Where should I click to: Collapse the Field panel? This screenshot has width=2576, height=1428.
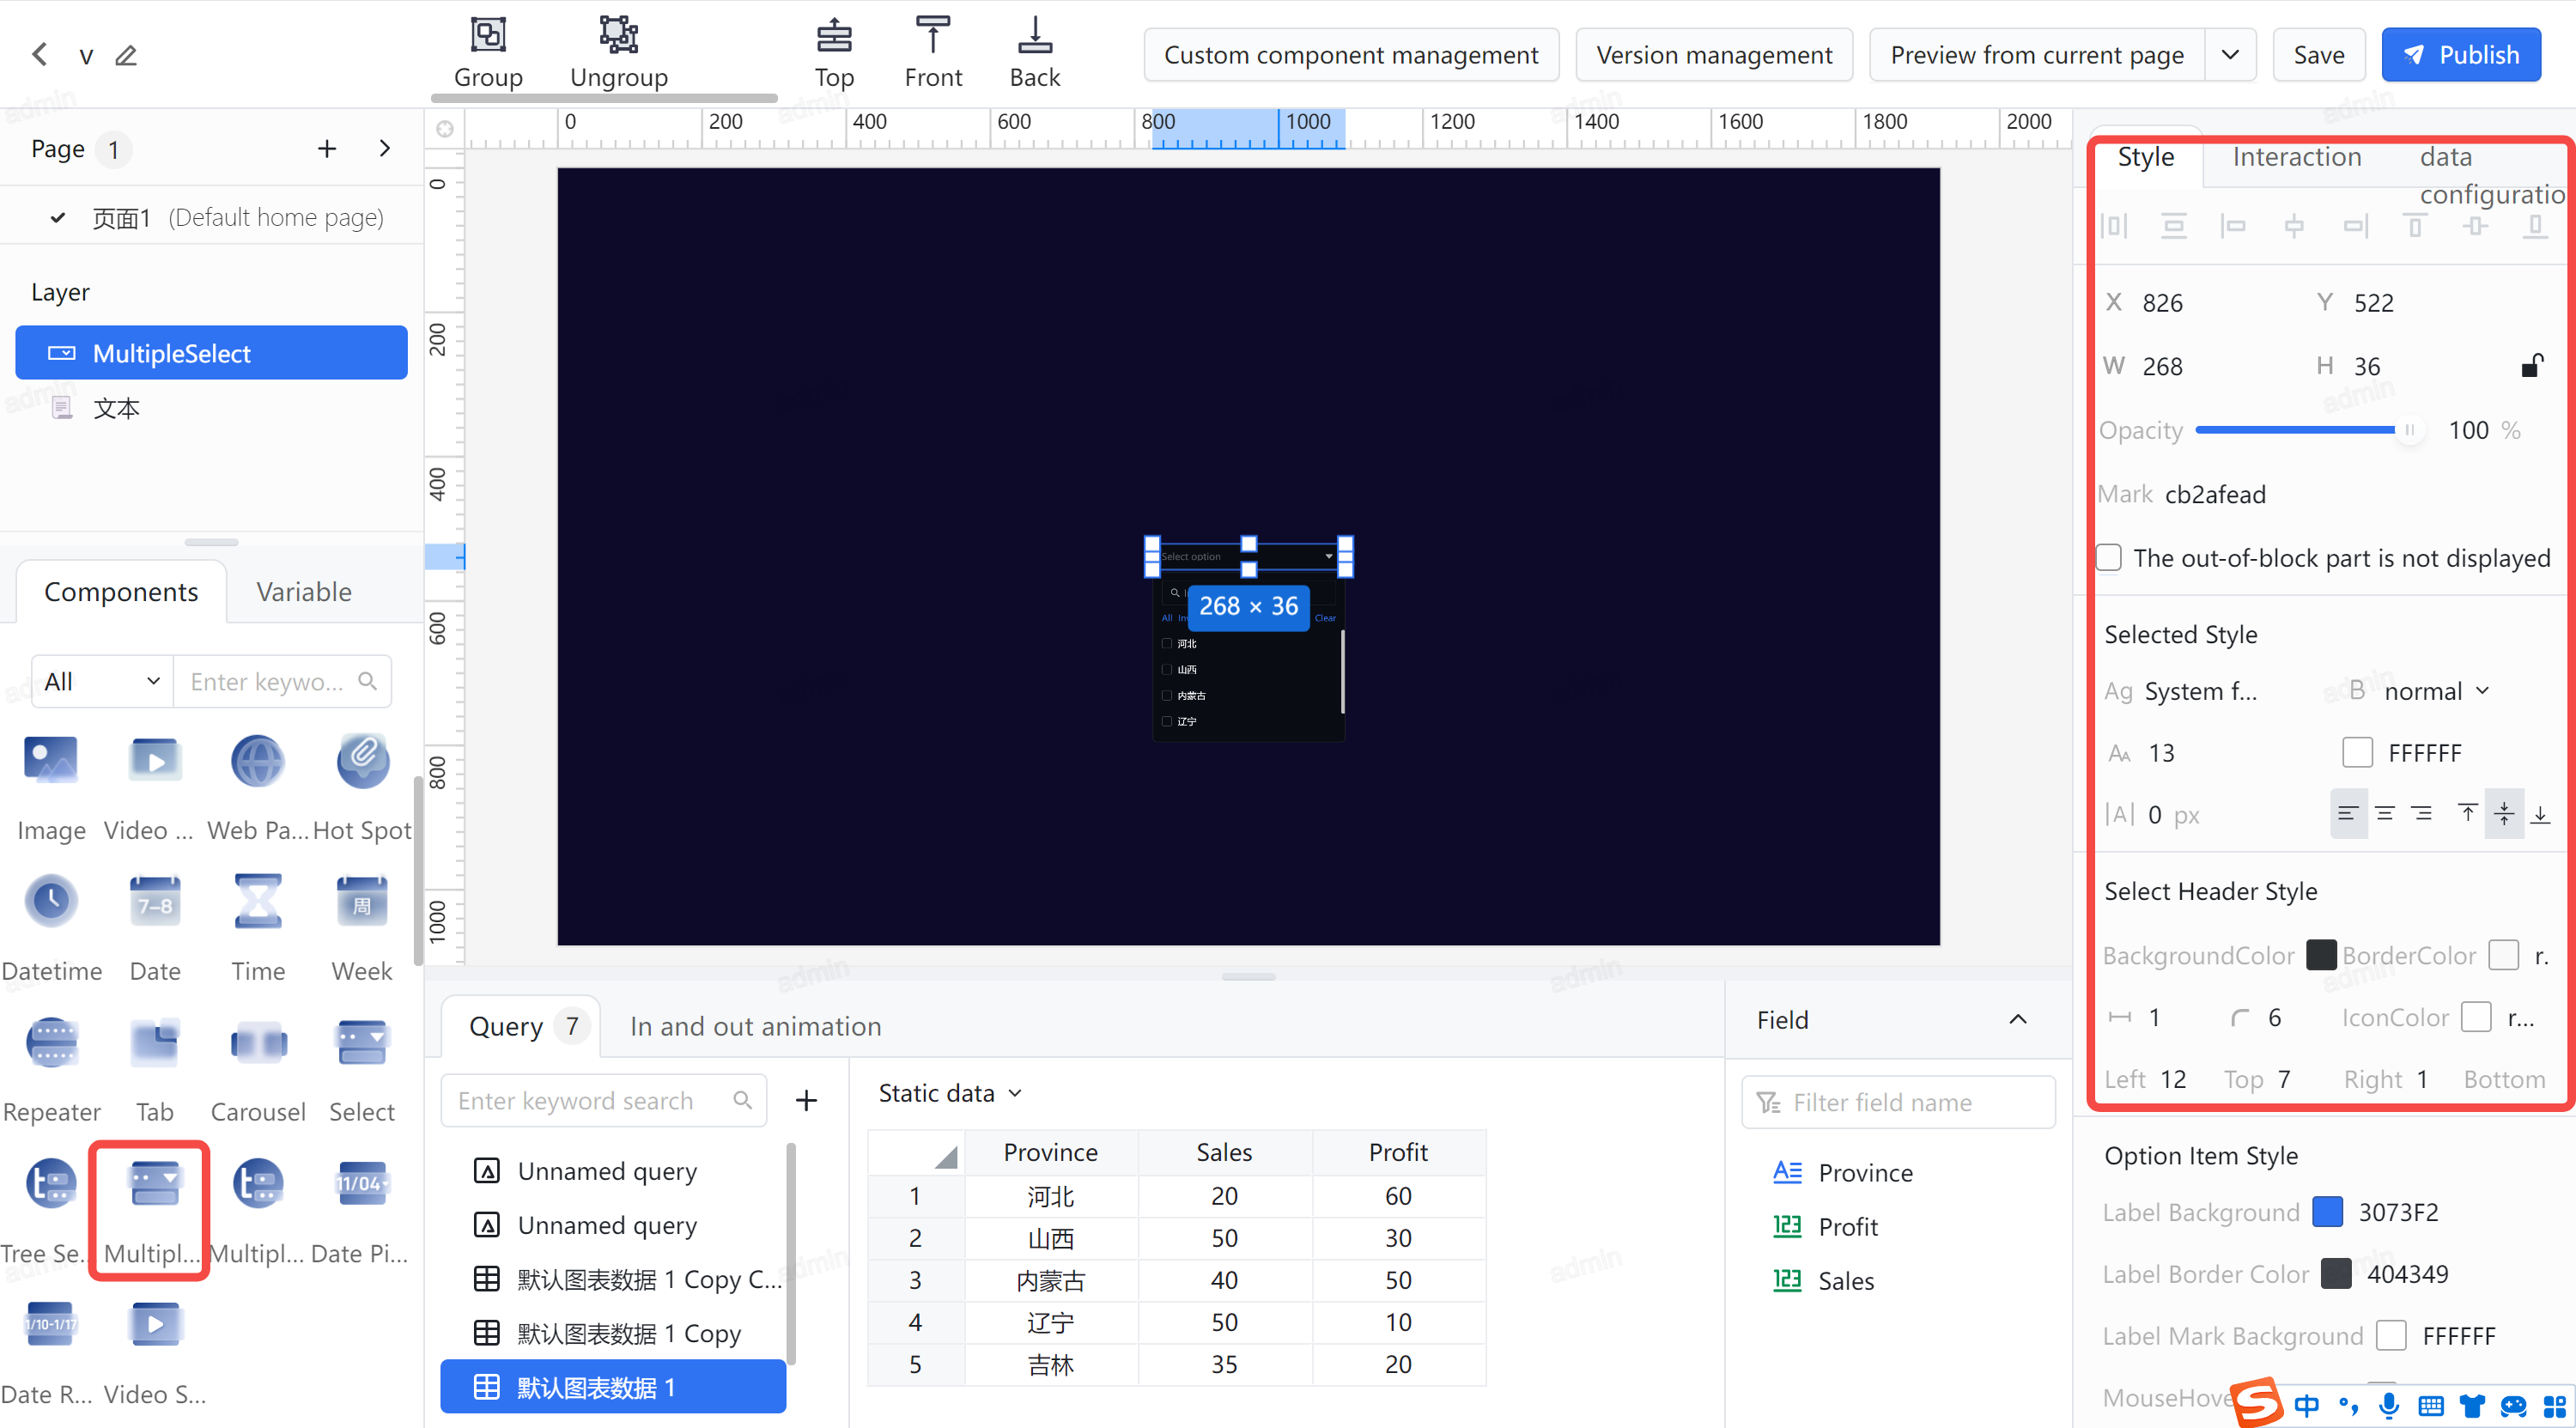click(2017, 1020)
